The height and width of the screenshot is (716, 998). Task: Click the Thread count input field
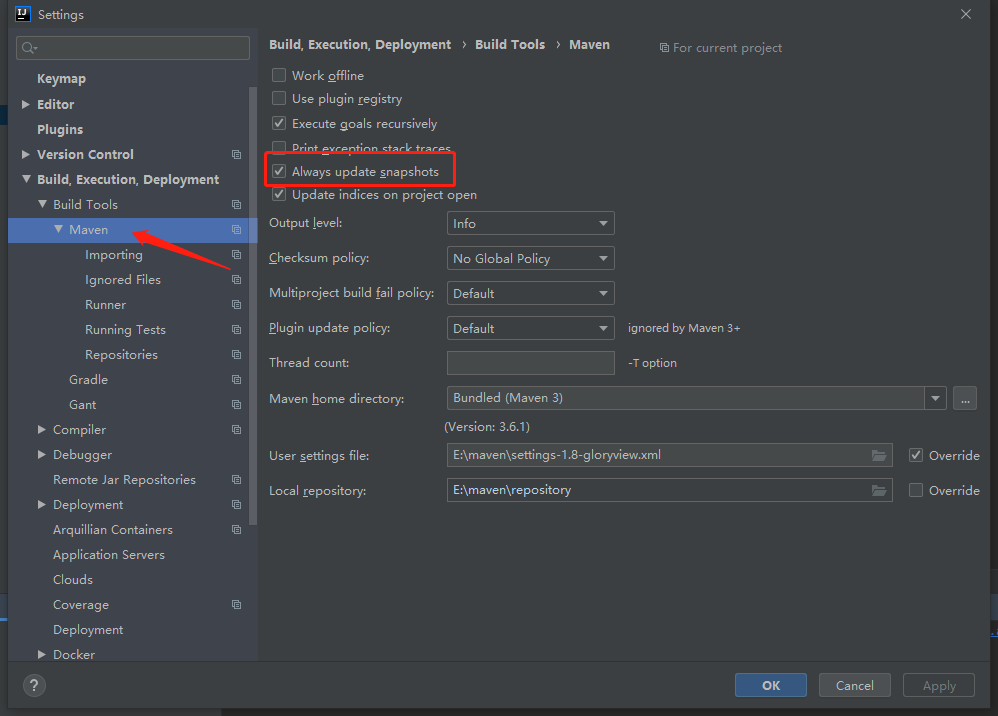[530, 363]
